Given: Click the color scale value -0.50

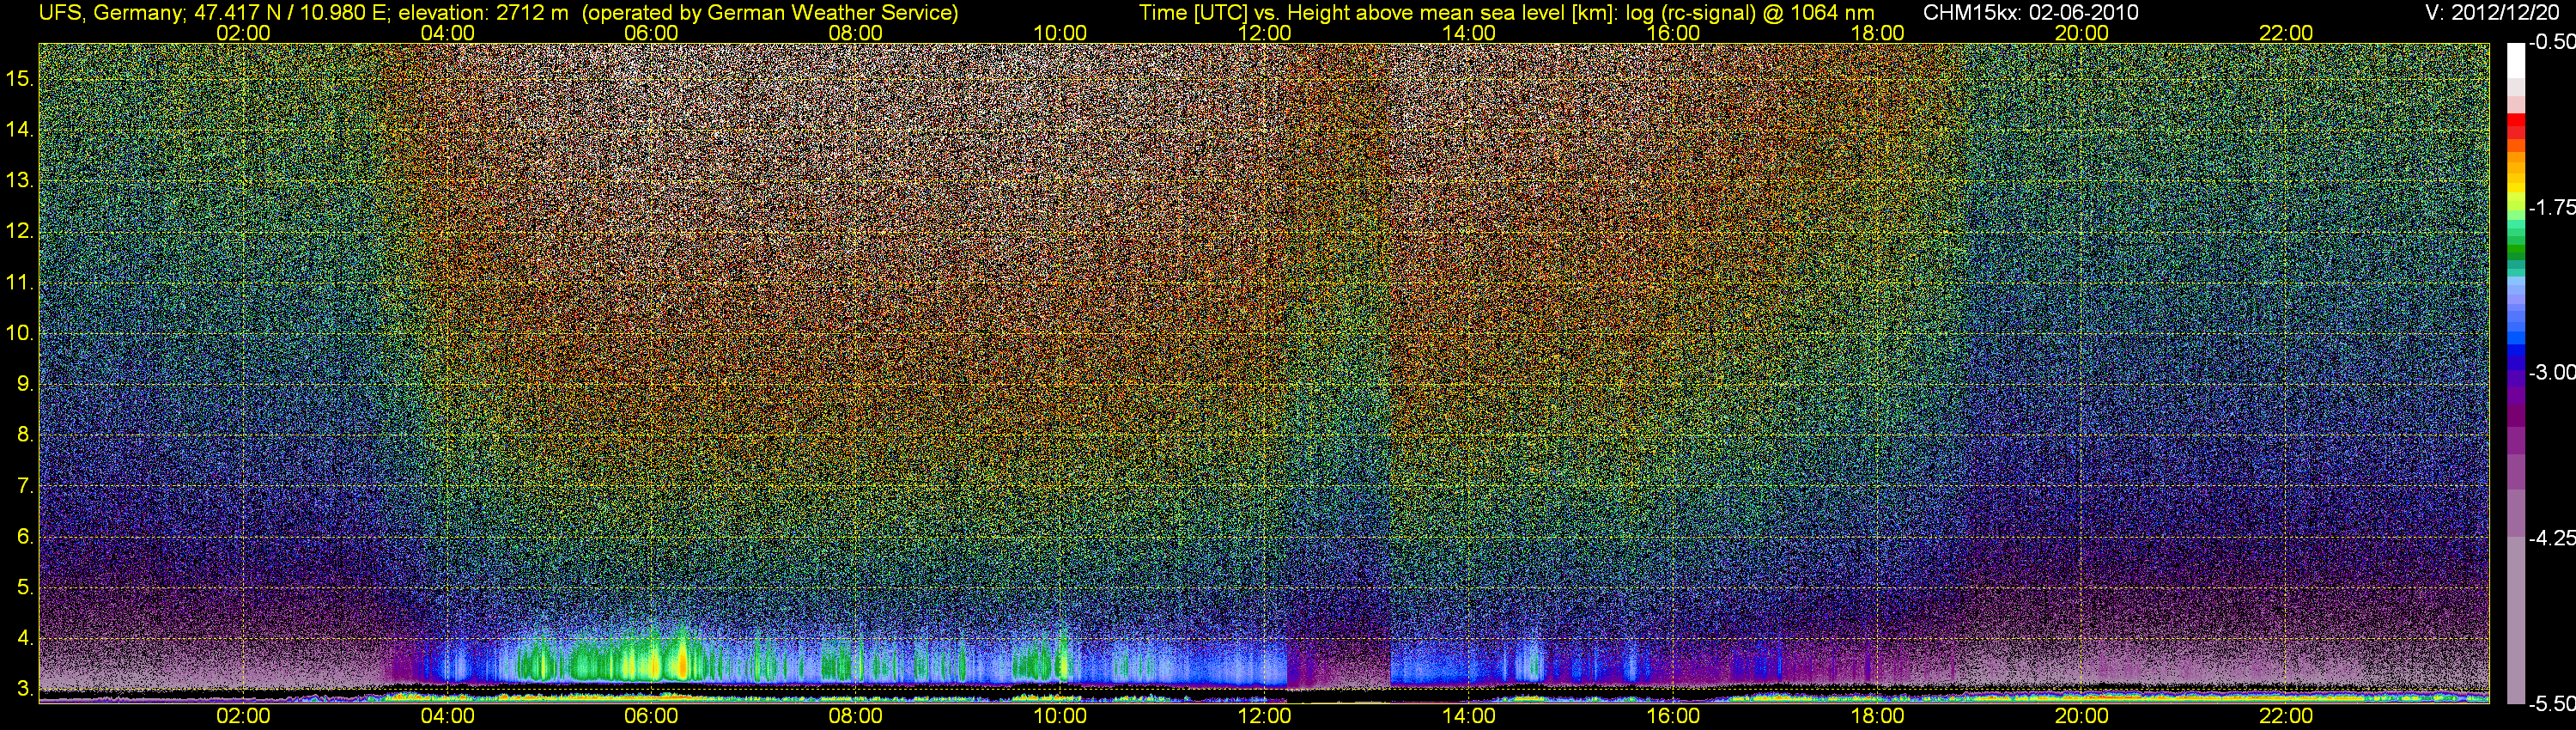Looking at the screenshot, I should tap(2551, 43).
